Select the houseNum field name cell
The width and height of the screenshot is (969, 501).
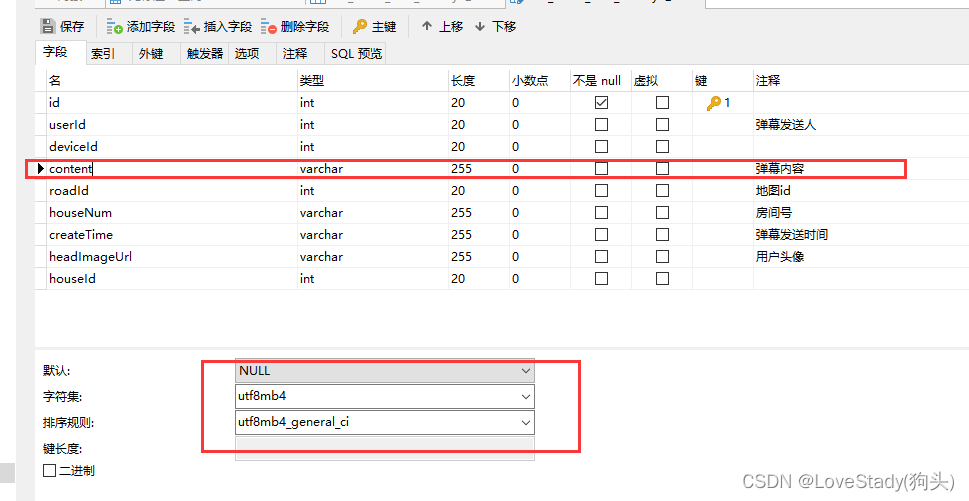tap(172, 213)
